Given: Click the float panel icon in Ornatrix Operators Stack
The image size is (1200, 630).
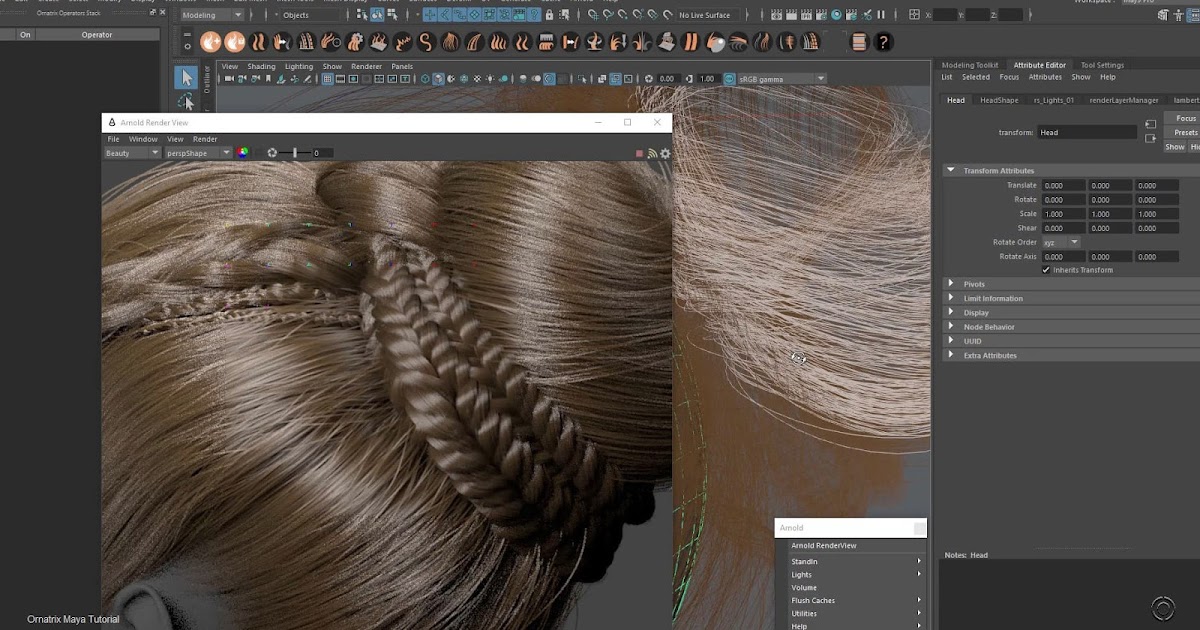Looking at the screenshot, I should tap(152, 12).
